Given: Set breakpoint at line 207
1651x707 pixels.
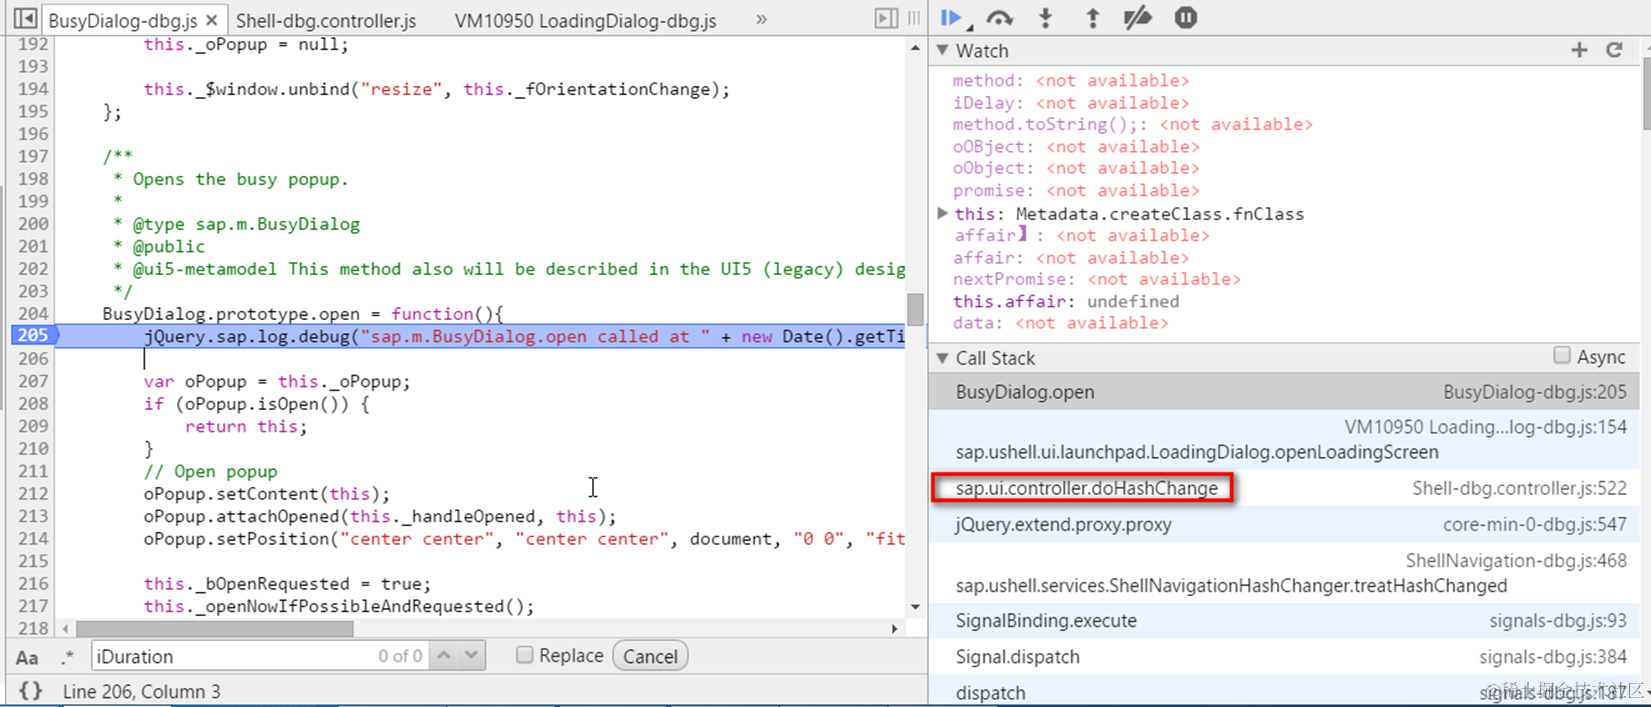Looking at the screenshot, I should [33, 381].
